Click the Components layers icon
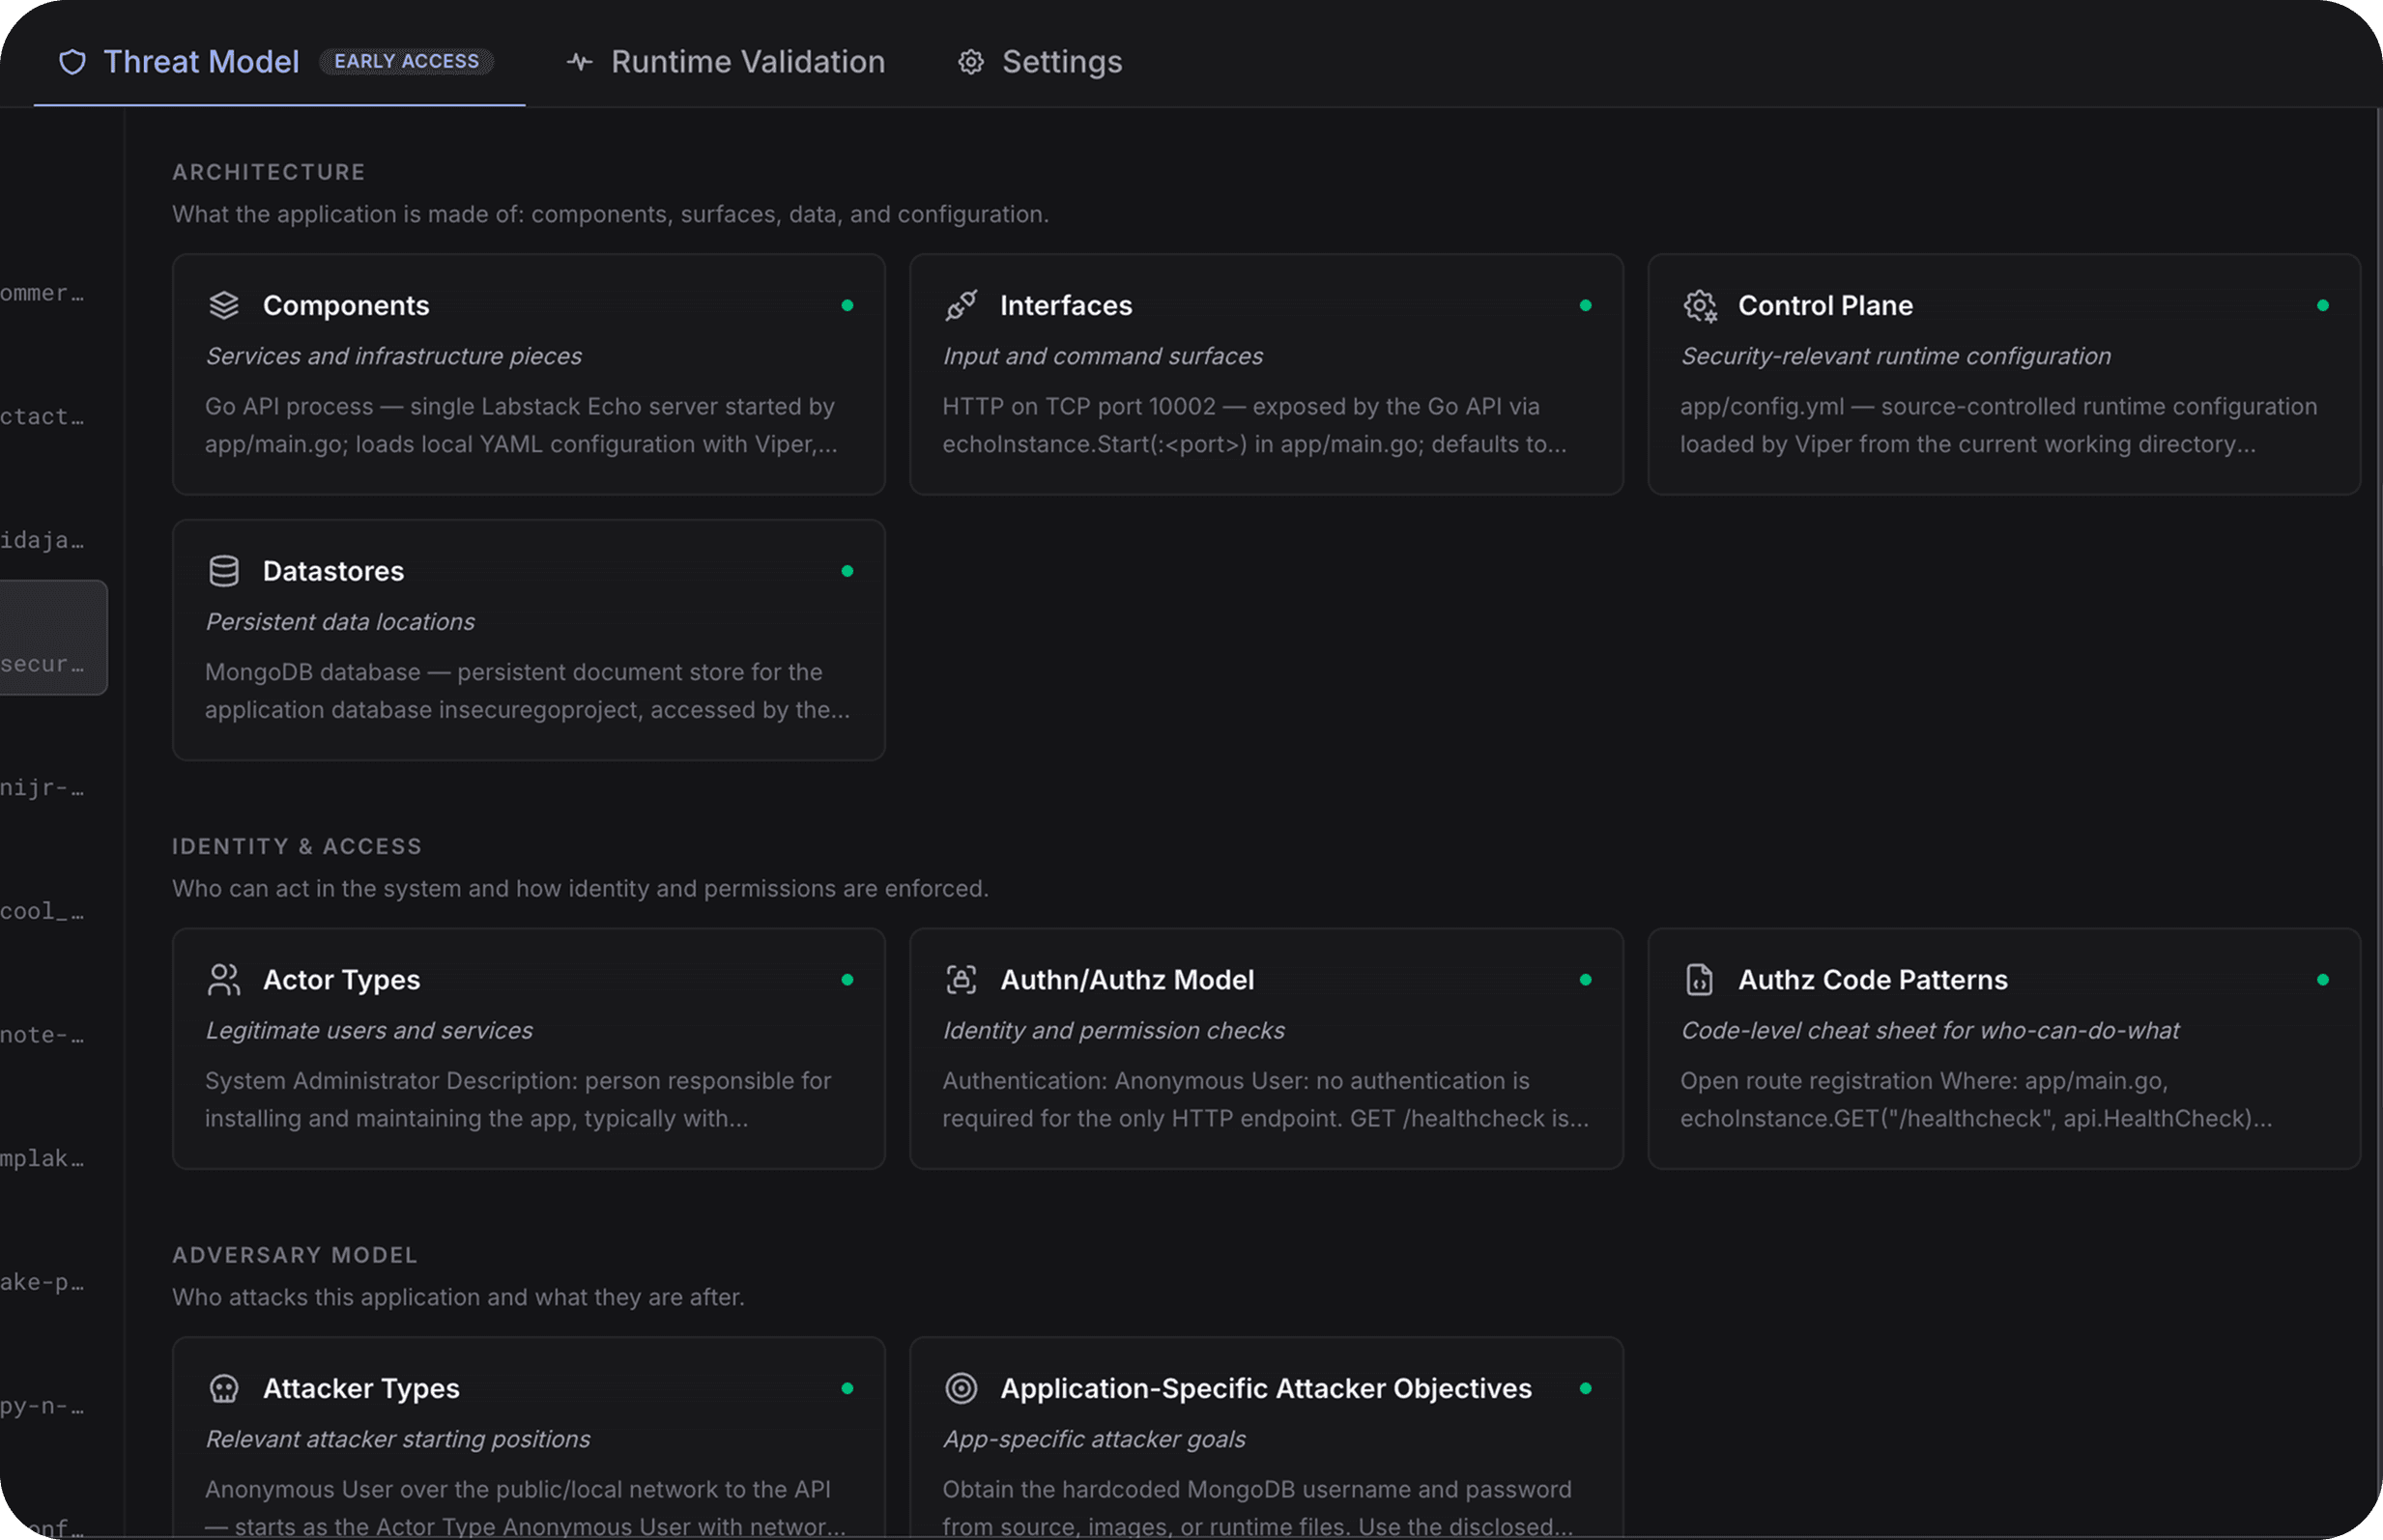This screenshot has width=2383, height=1540. [x=224, y=305]
